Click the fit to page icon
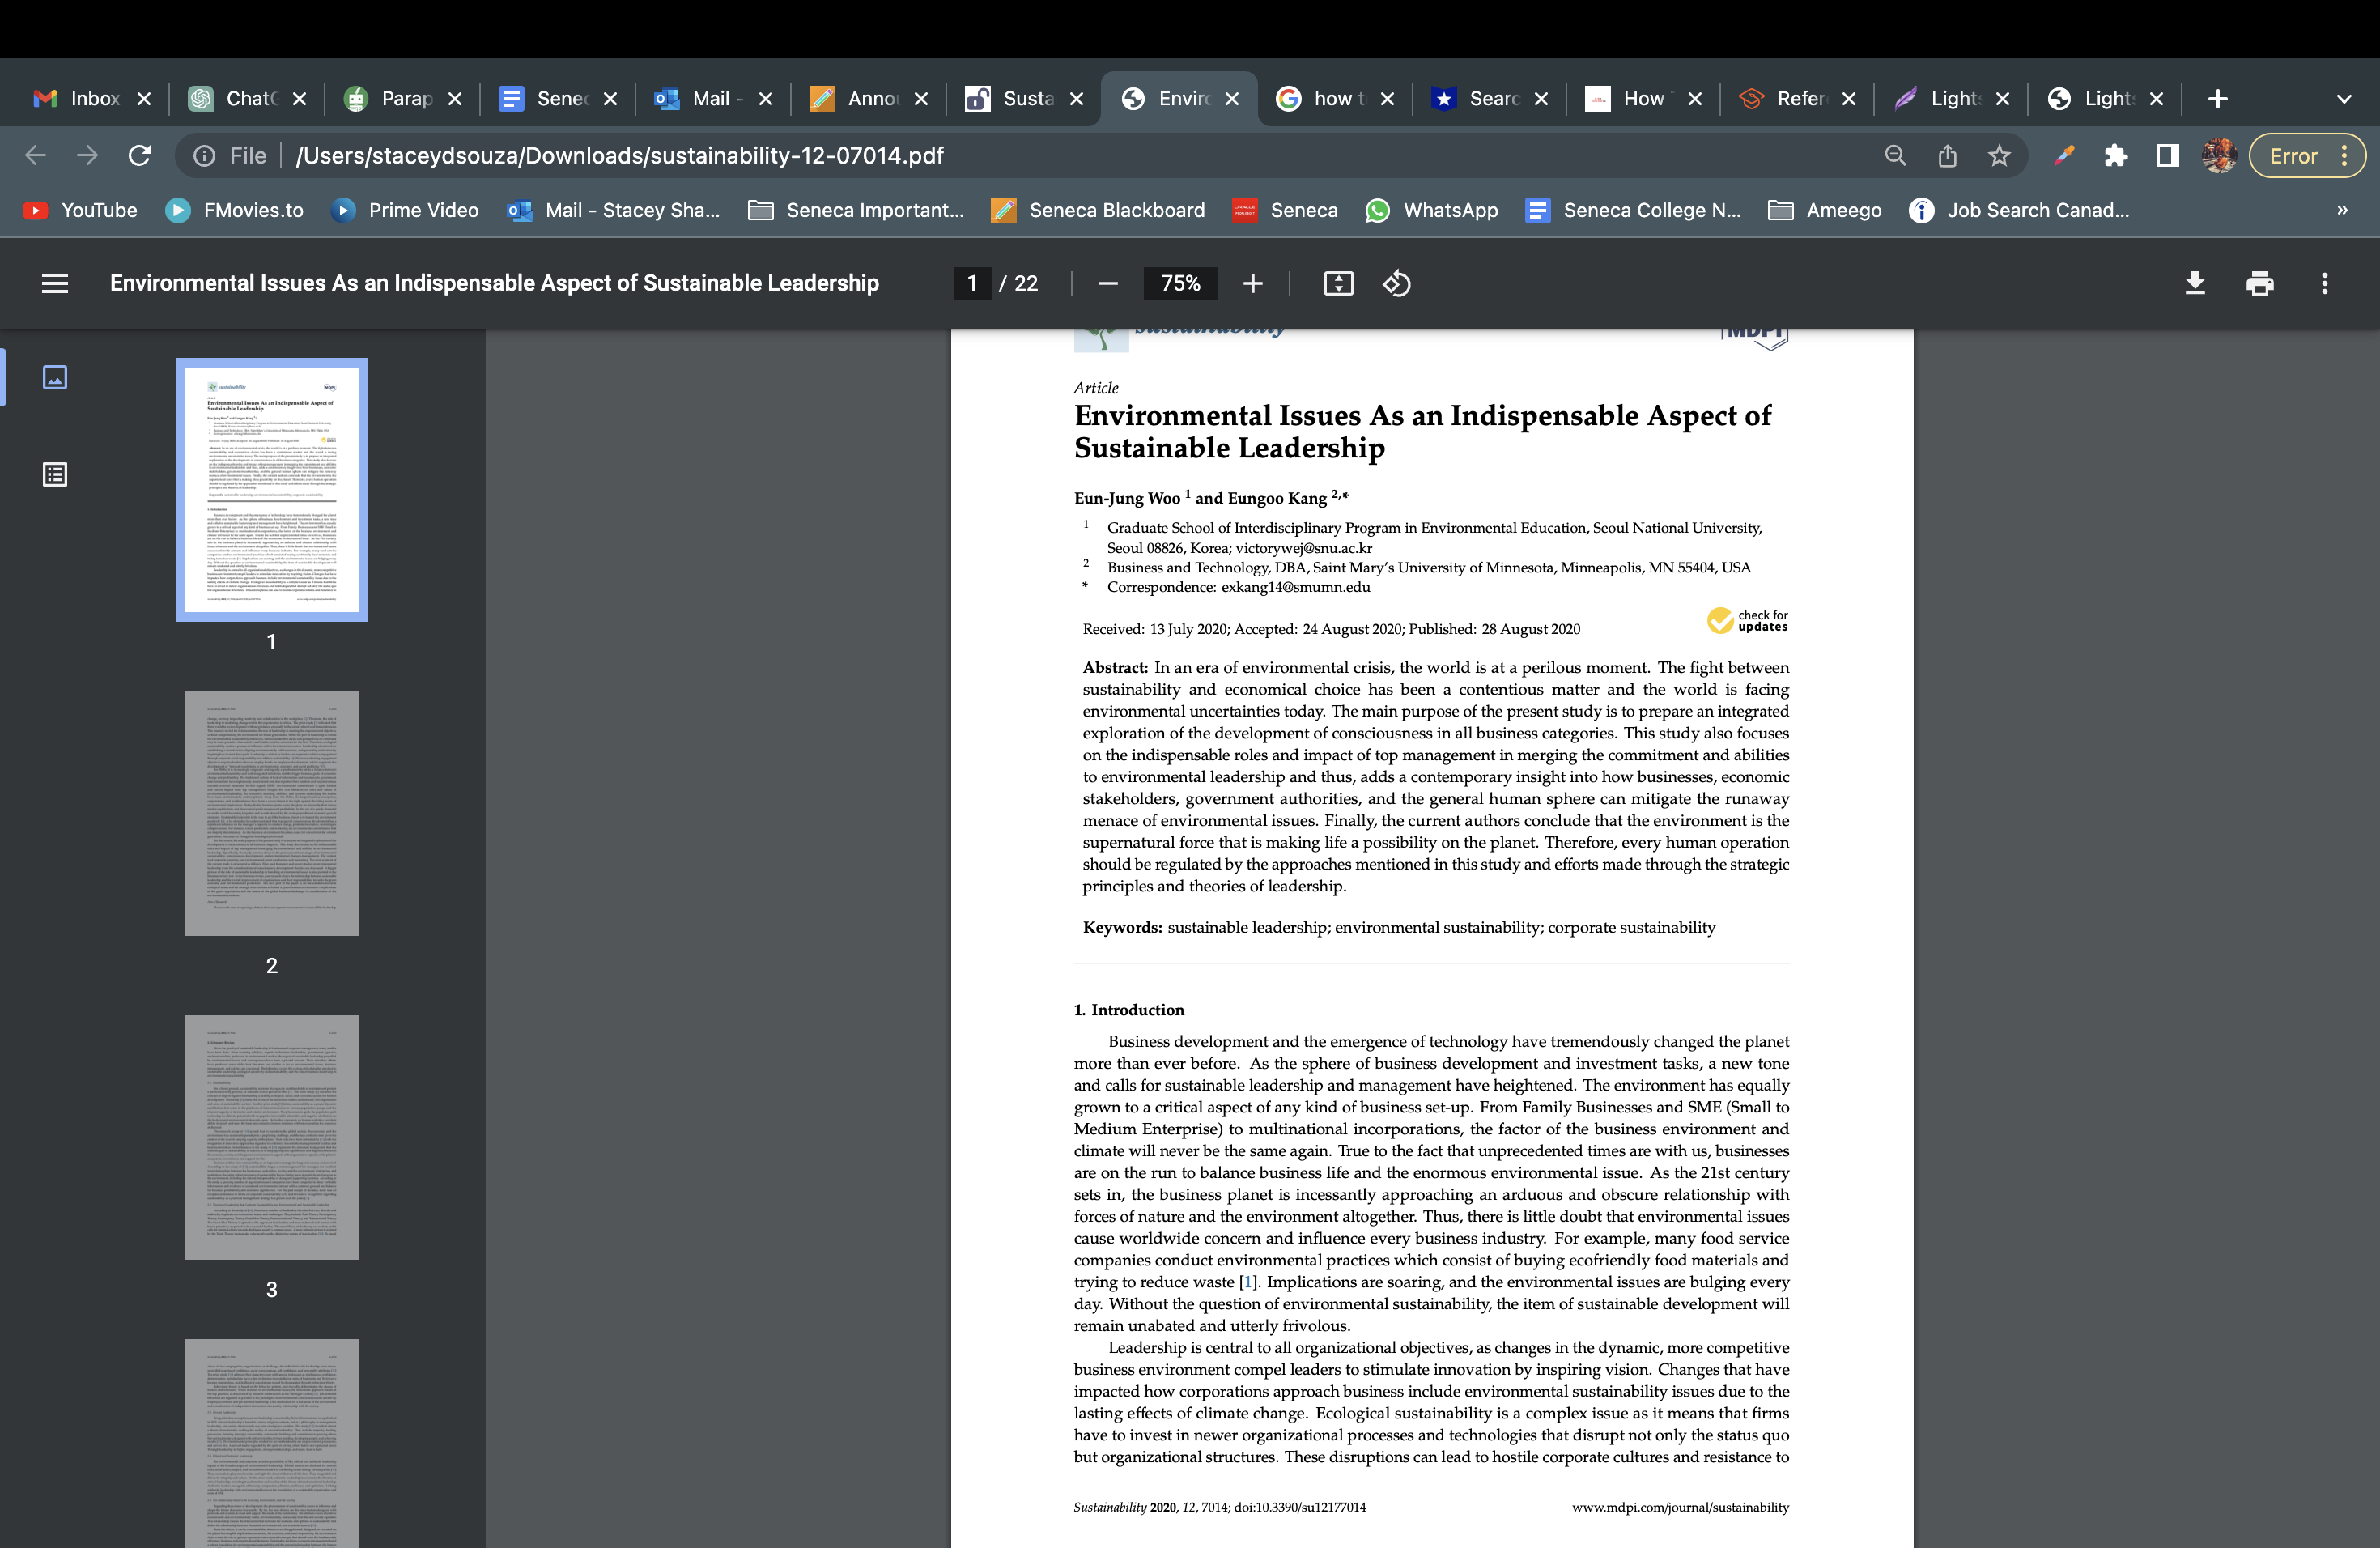 tap(1338, 284)
